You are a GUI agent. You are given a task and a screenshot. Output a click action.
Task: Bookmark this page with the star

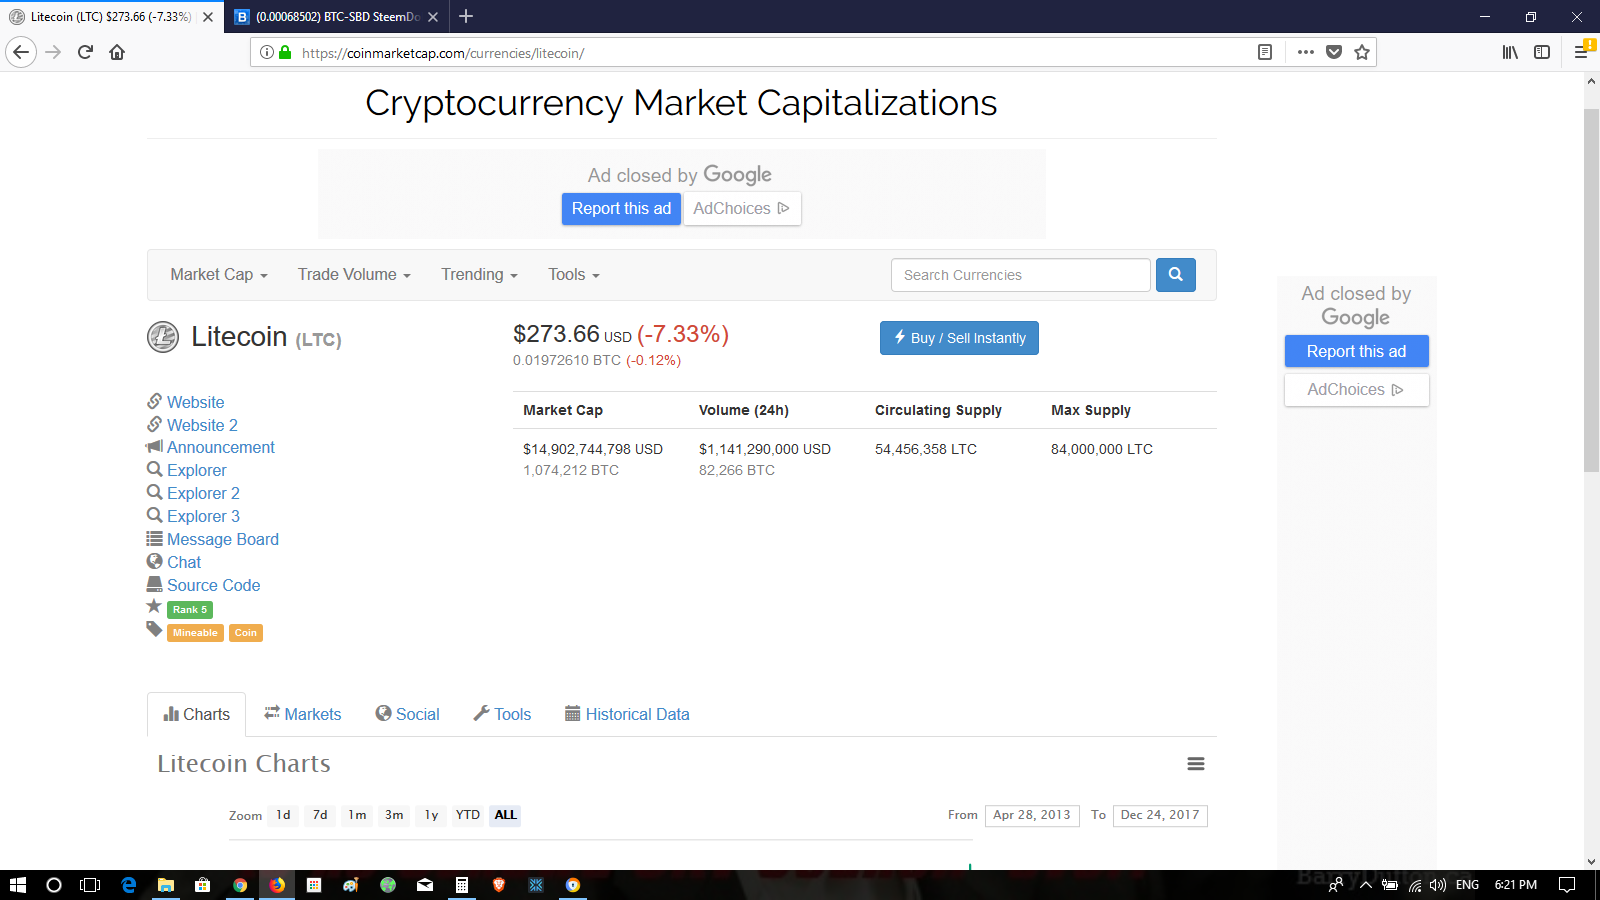pyautogui.click(x=1362, y=52)
